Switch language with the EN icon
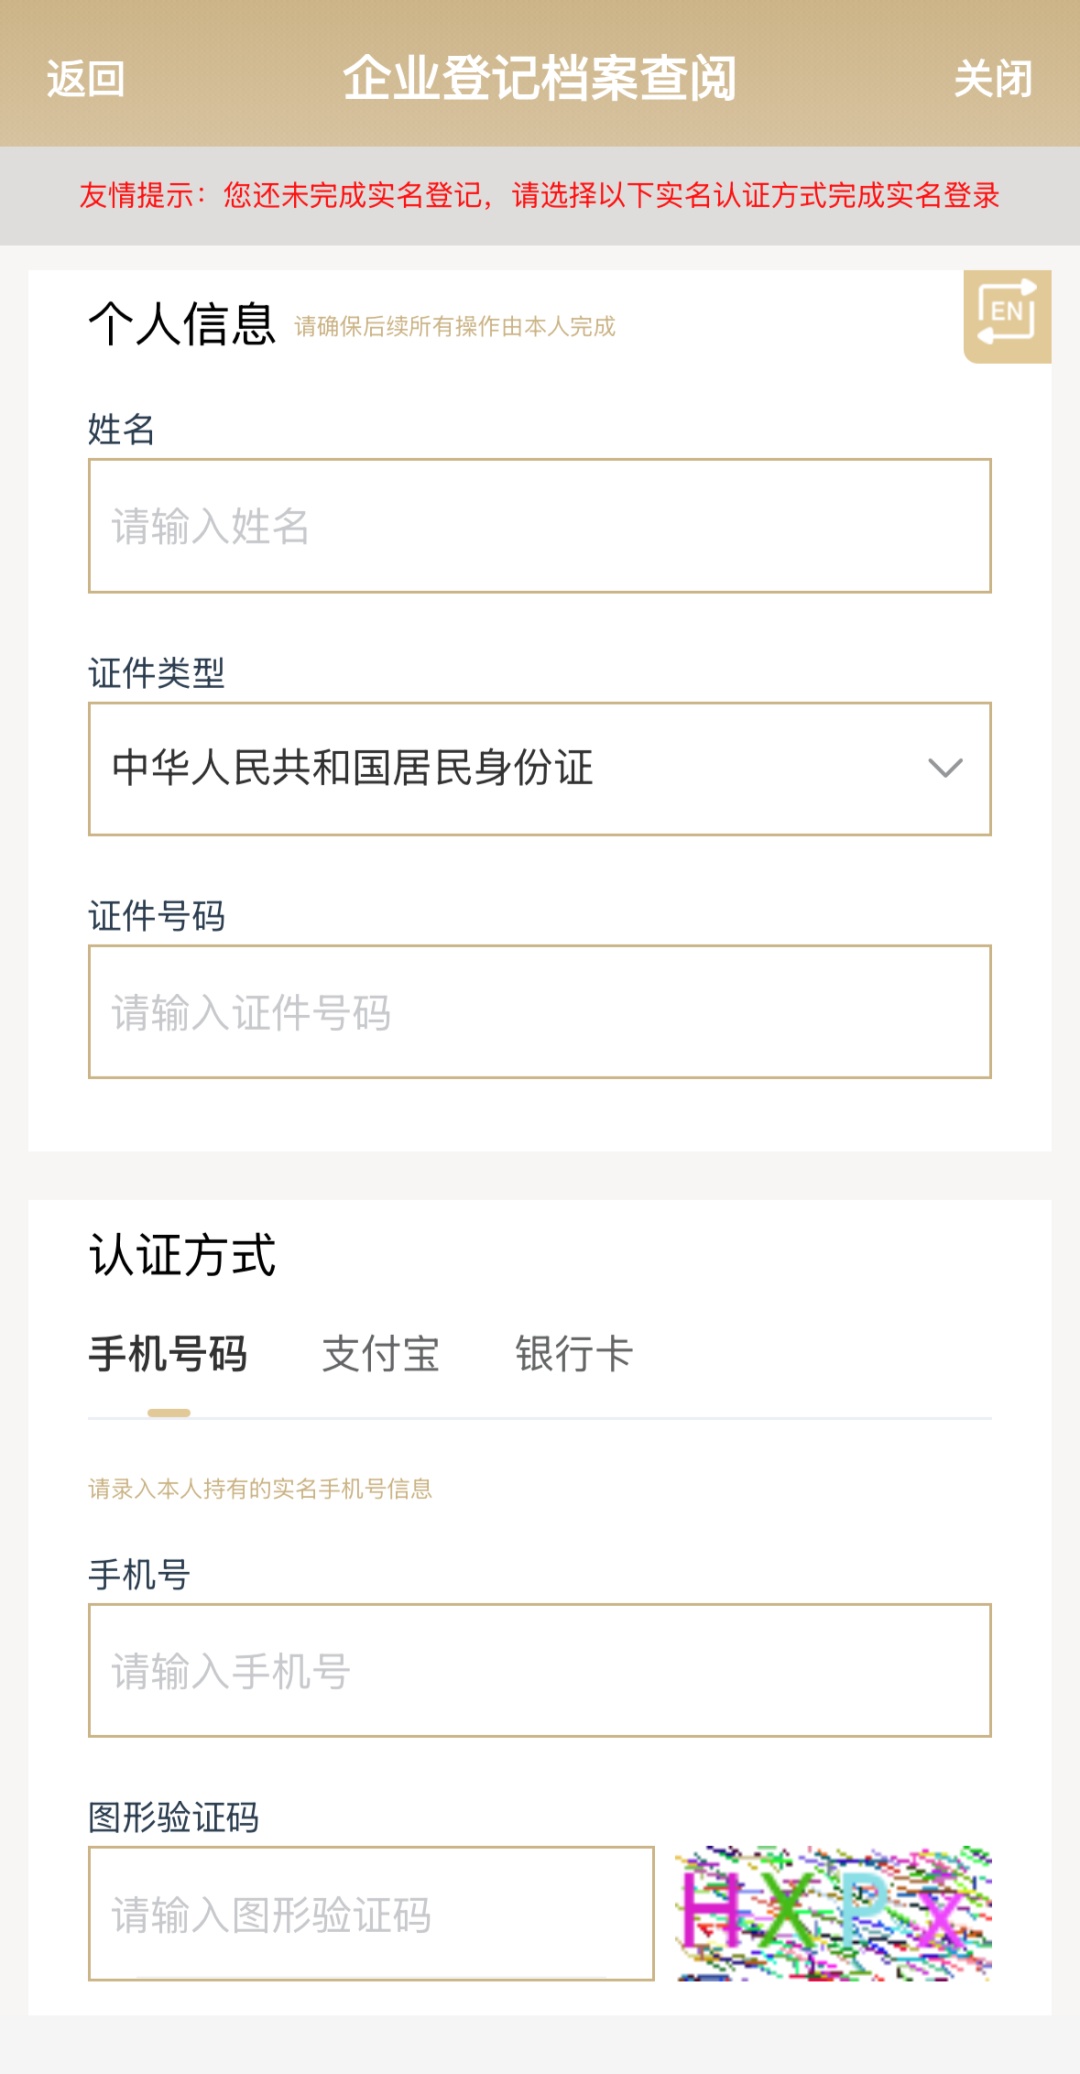The width and height of the screenshot is (1080, 2074). tap(1006, 316)
